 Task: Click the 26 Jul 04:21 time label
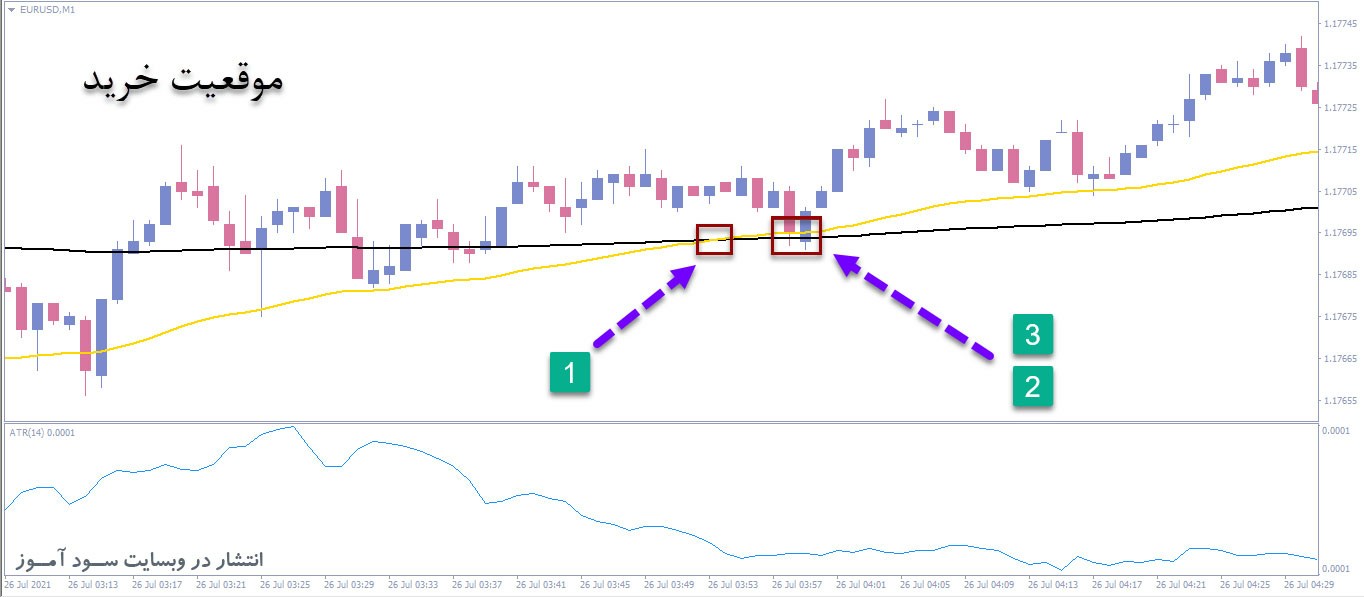click(x=1181, y=585)
